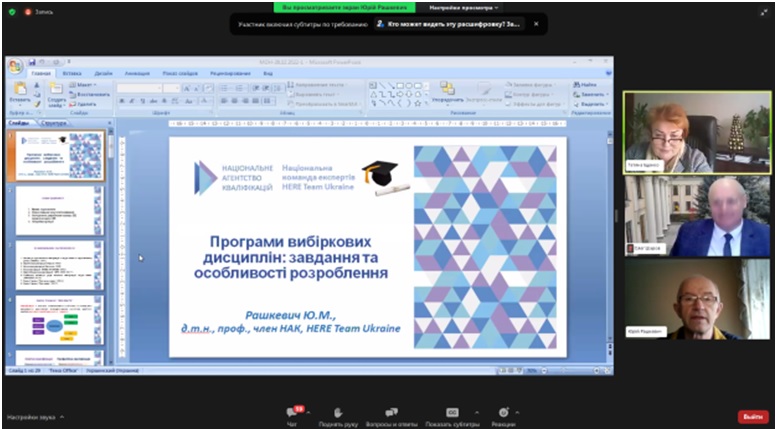Toggle align text left in Абзац group
This screenshot has width=780, height=429.
224,101
